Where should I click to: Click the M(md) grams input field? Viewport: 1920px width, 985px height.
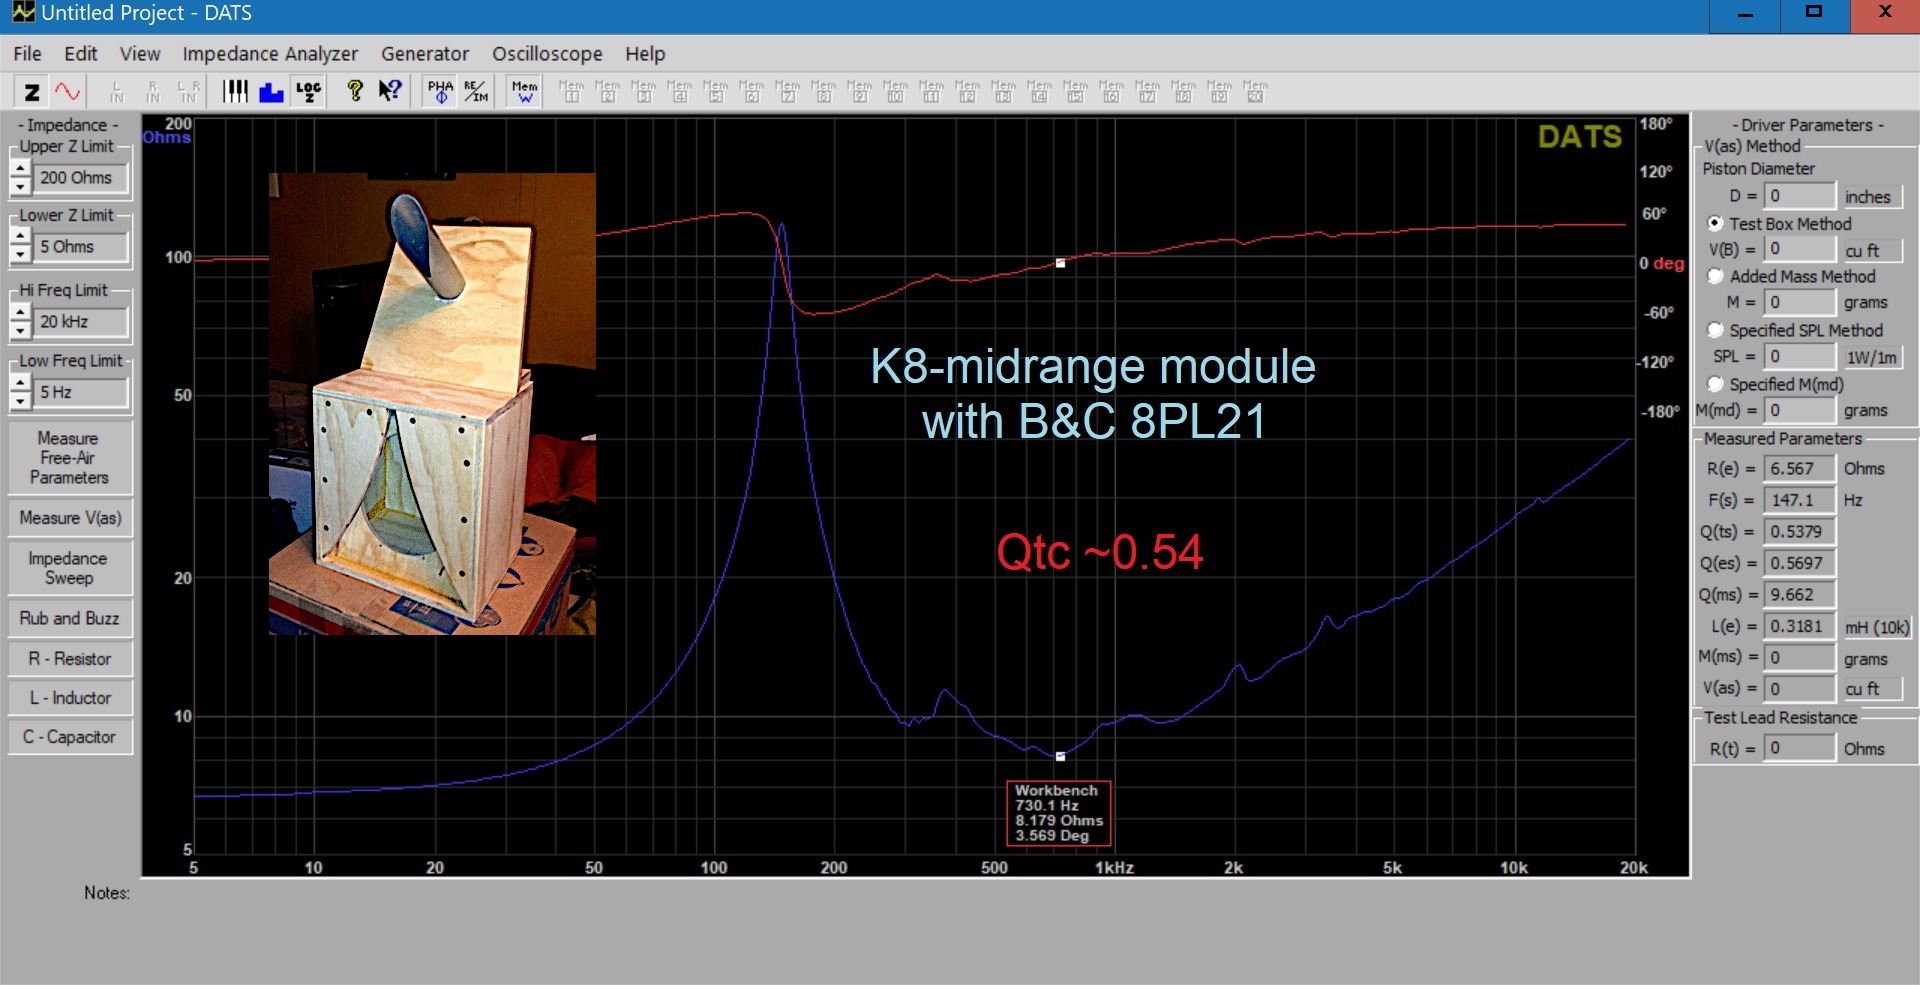tap(1800, 410)
